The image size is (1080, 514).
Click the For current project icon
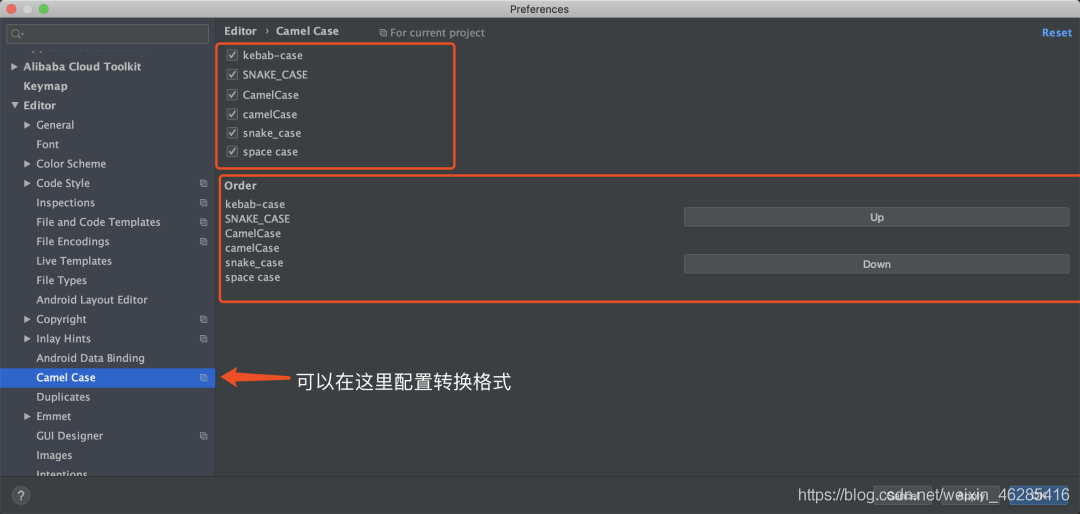click(383, 33)
